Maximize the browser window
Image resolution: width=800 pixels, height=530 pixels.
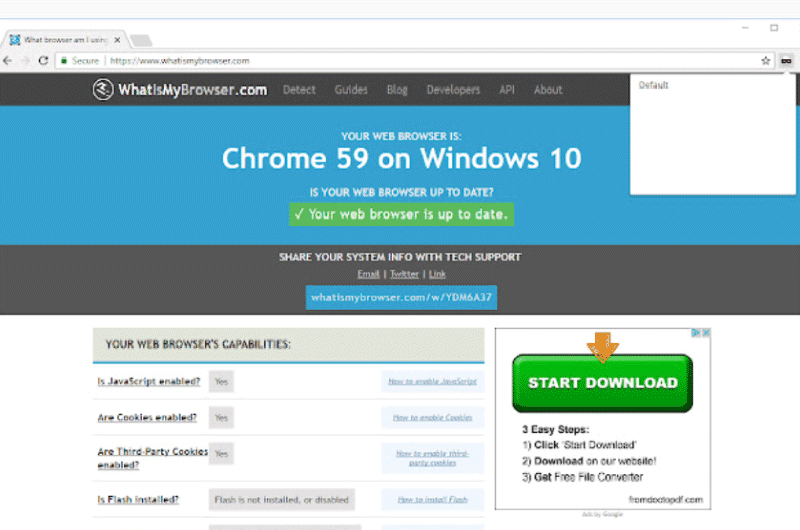click(774, 28)
